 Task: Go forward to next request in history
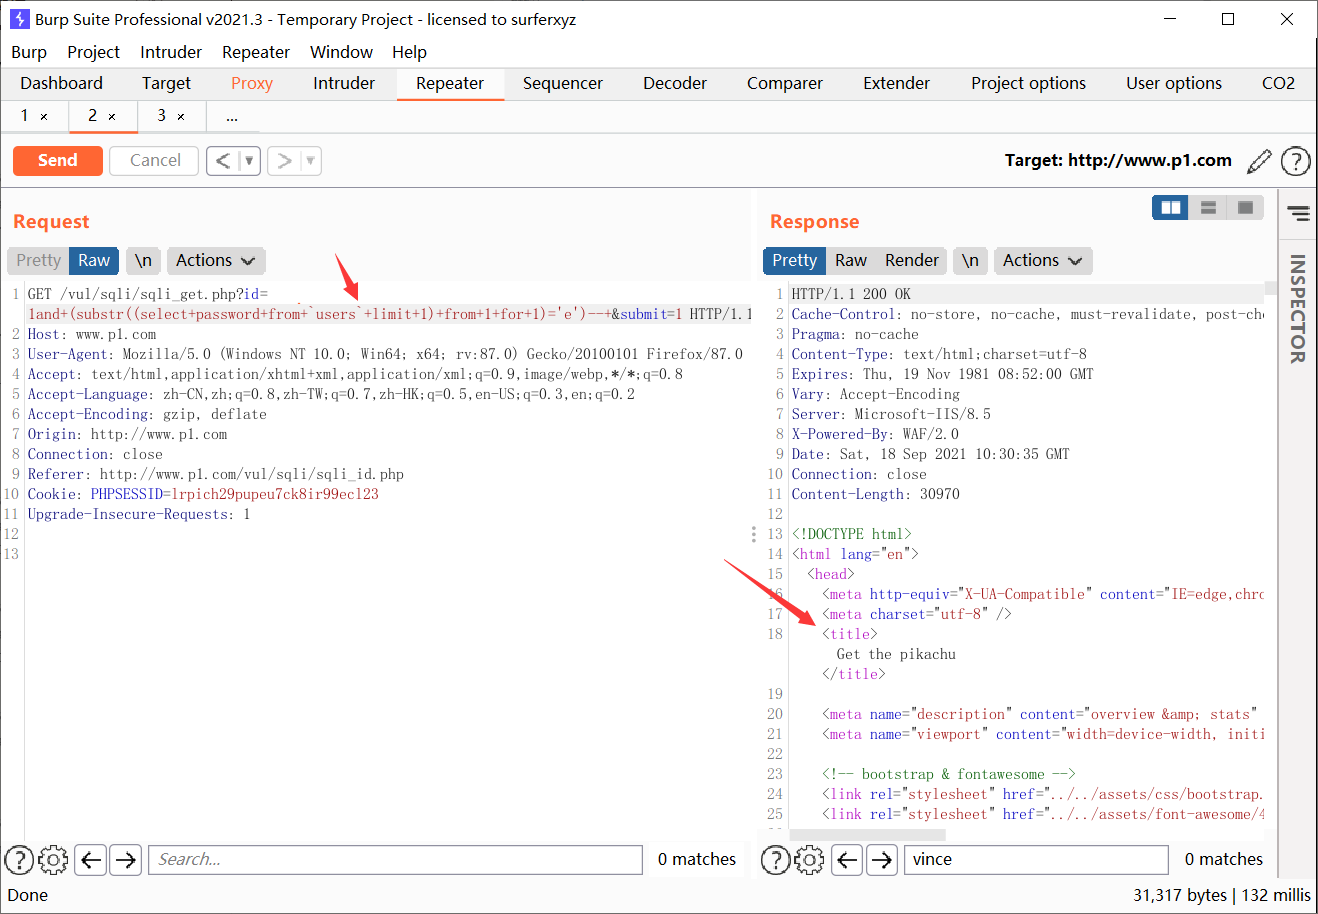point(284,161)
